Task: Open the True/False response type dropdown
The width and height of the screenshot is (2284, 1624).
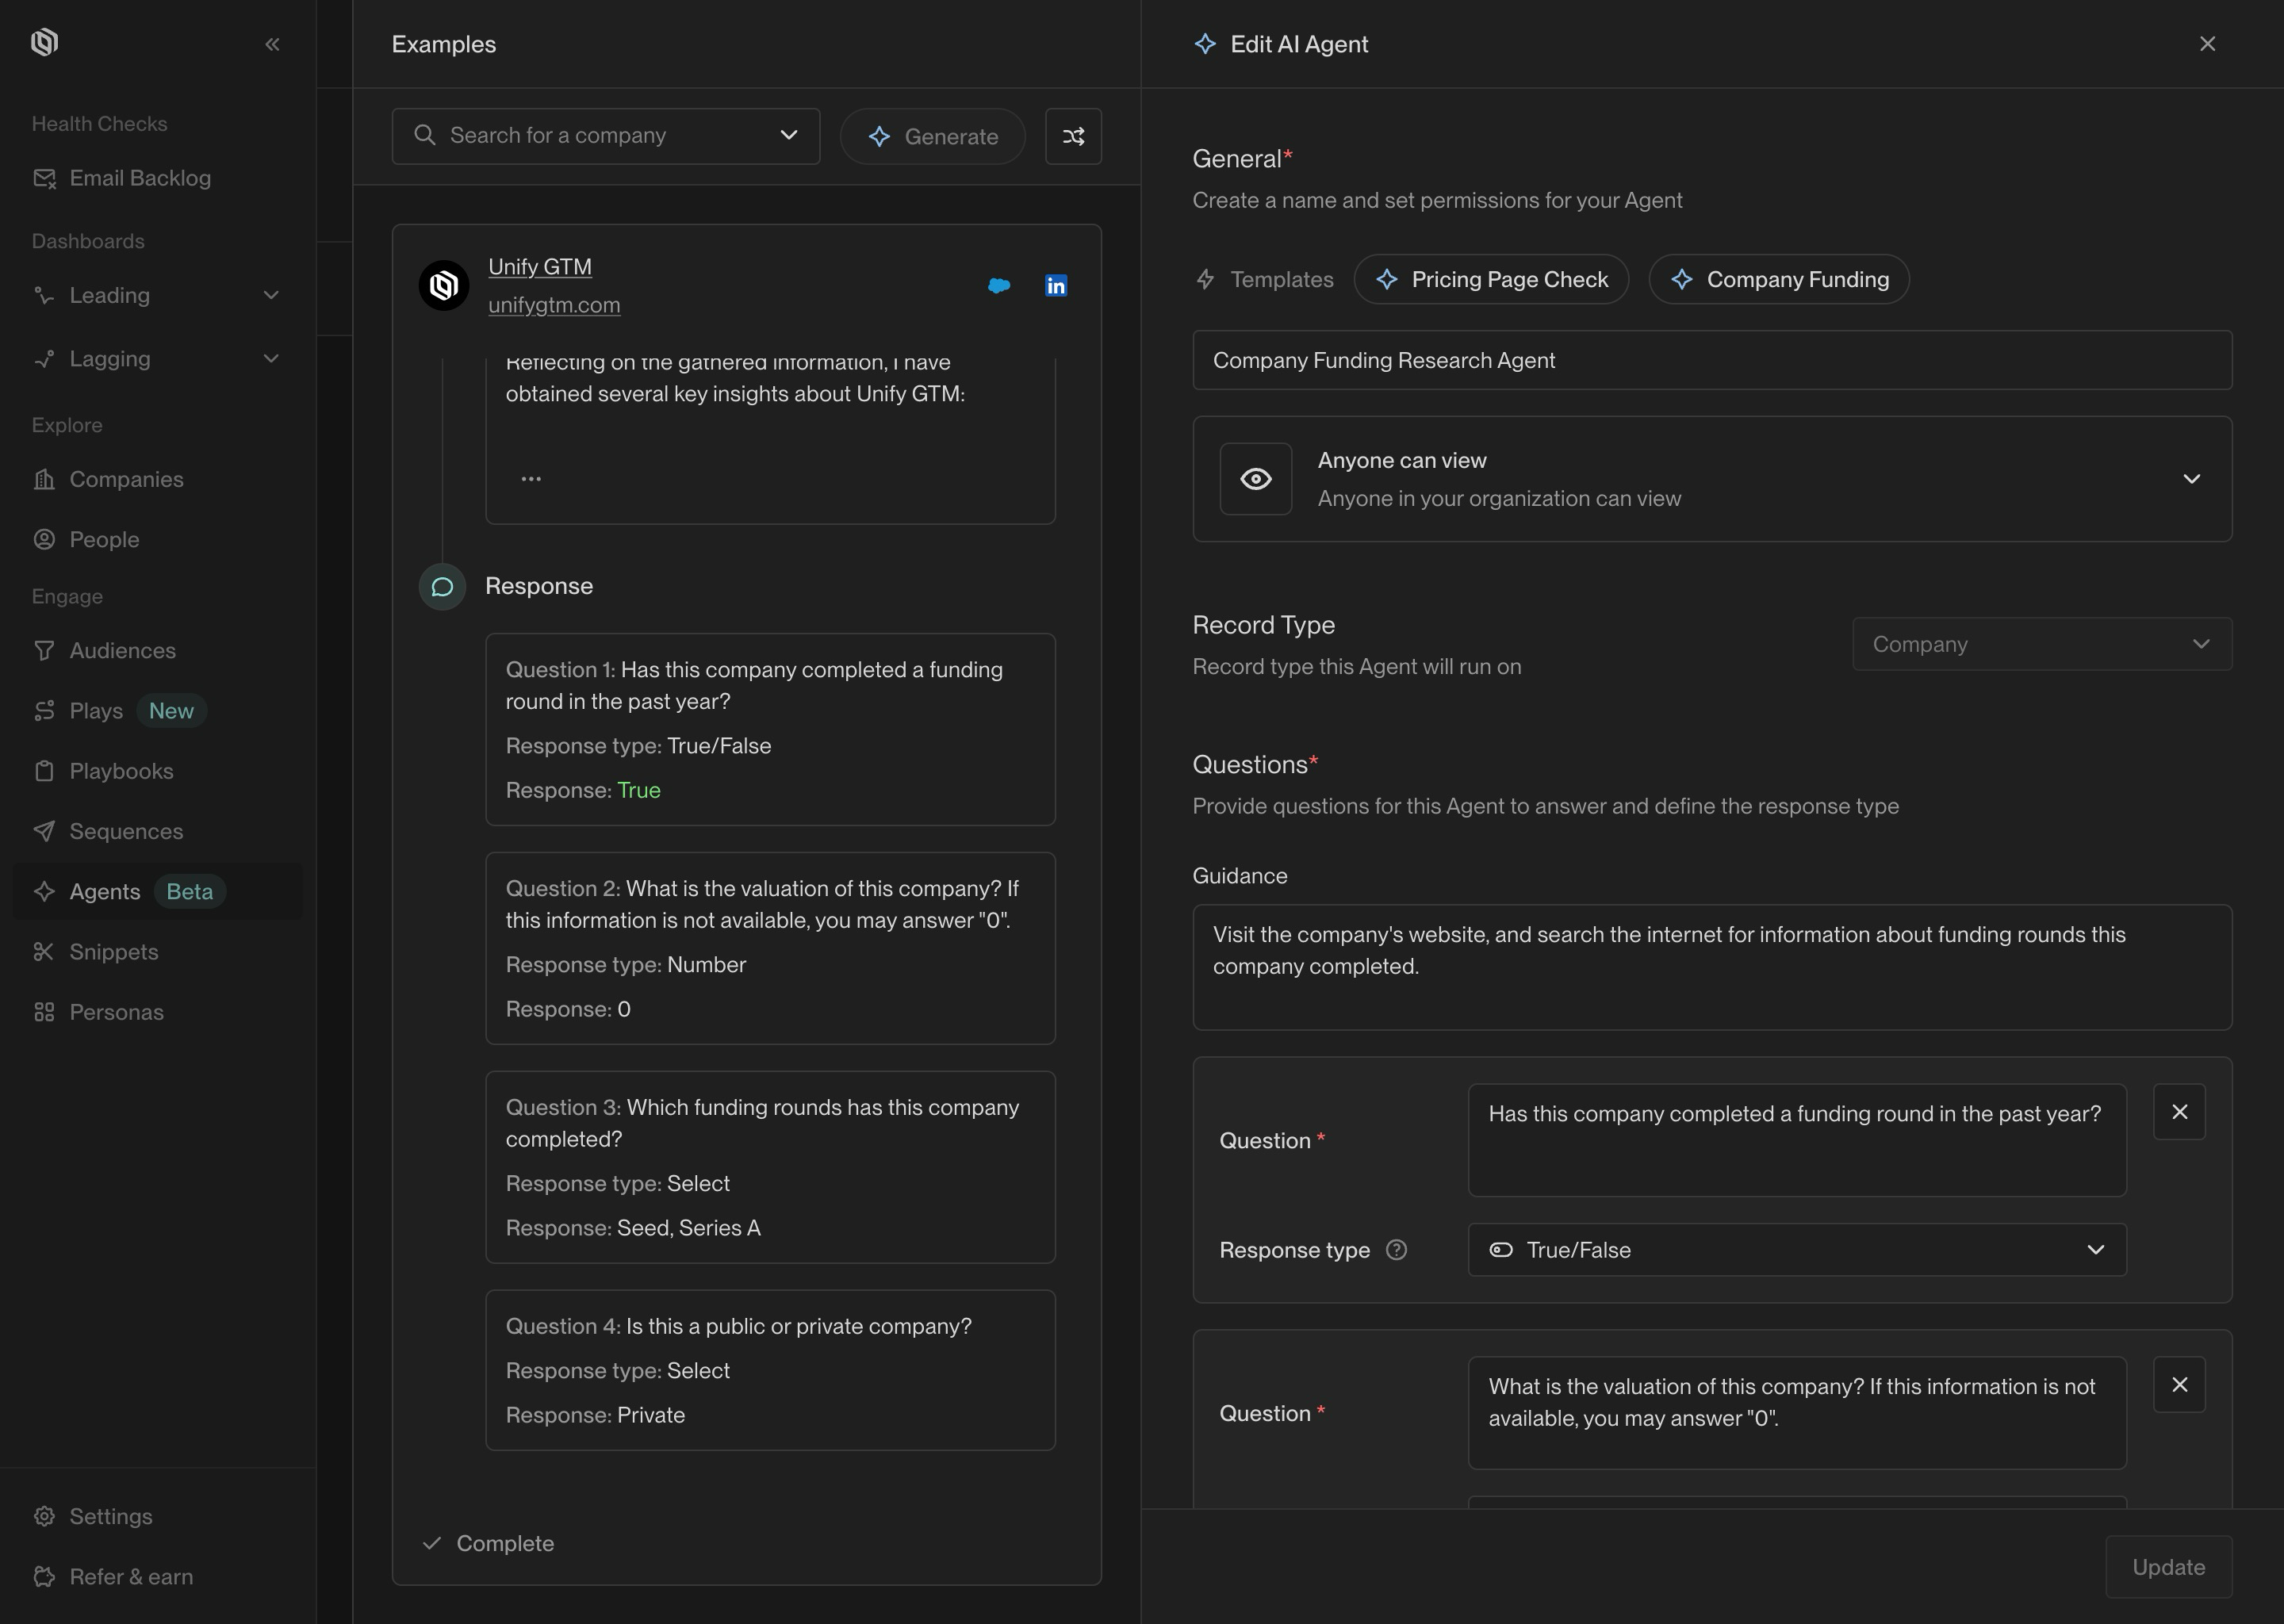Action: 1796,1250
